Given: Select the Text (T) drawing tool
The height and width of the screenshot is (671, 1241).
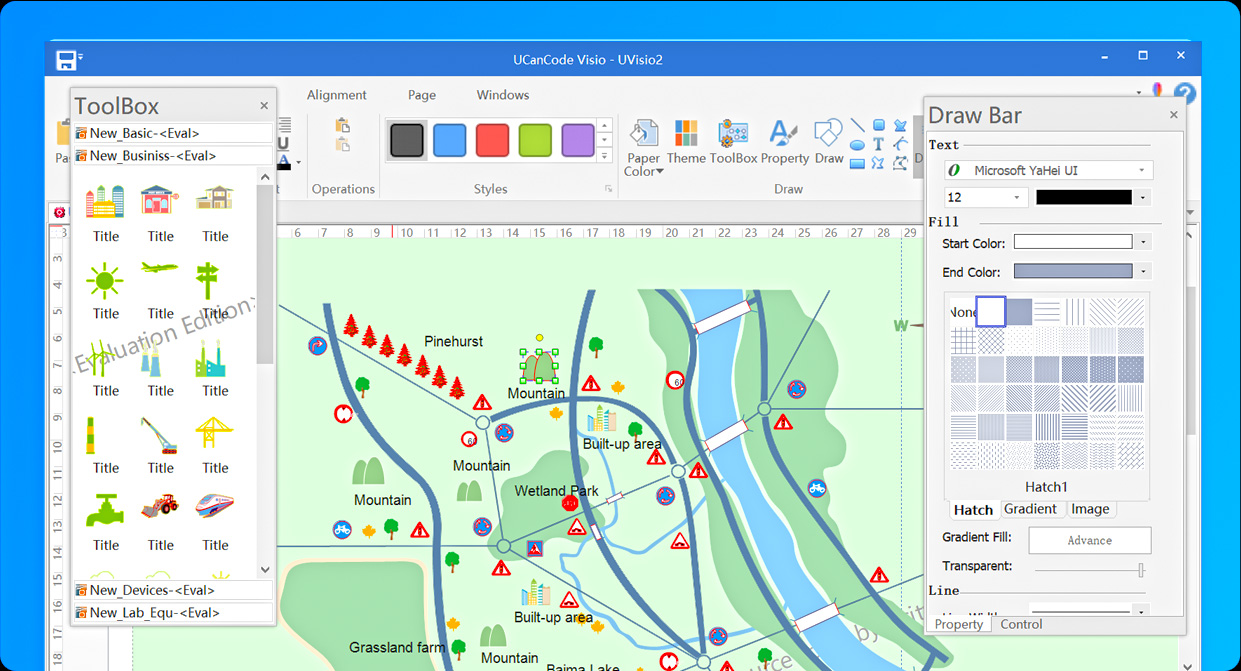Looking at the screenshot, I should (878, 143).
